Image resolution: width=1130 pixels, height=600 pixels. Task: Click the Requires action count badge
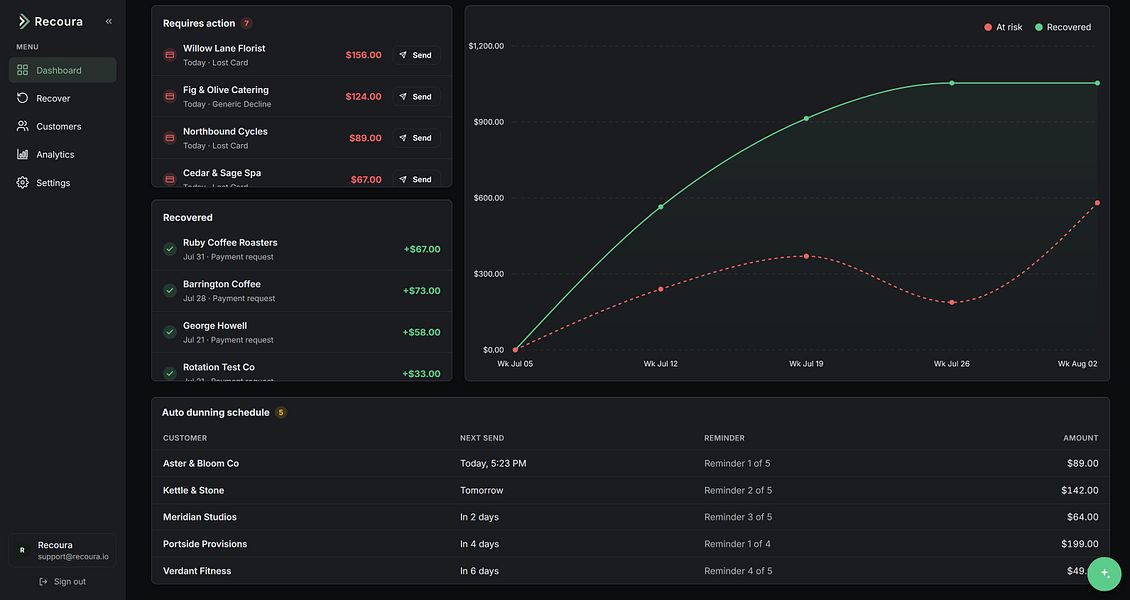(x=246, y=24)
